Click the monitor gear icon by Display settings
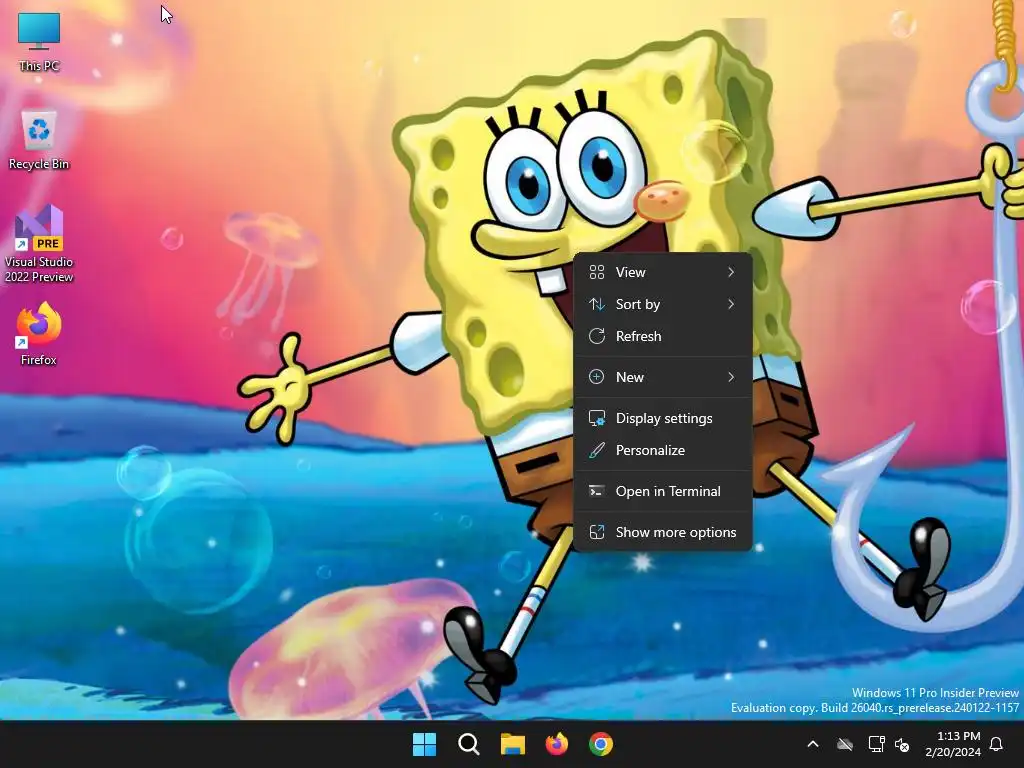 pos(597,419)
